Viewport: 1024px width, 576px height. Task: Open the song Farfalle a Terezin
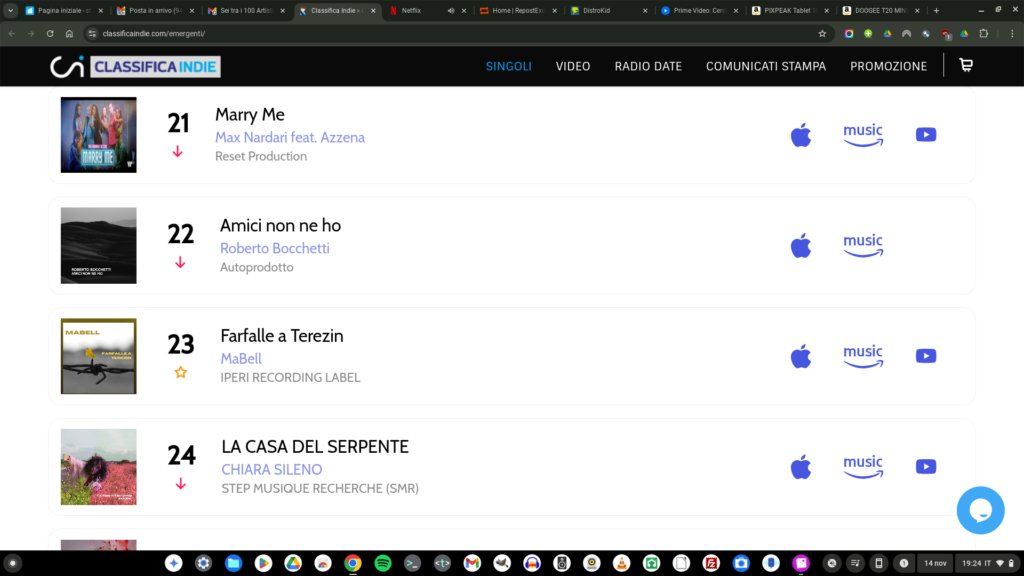pos(281,336)
